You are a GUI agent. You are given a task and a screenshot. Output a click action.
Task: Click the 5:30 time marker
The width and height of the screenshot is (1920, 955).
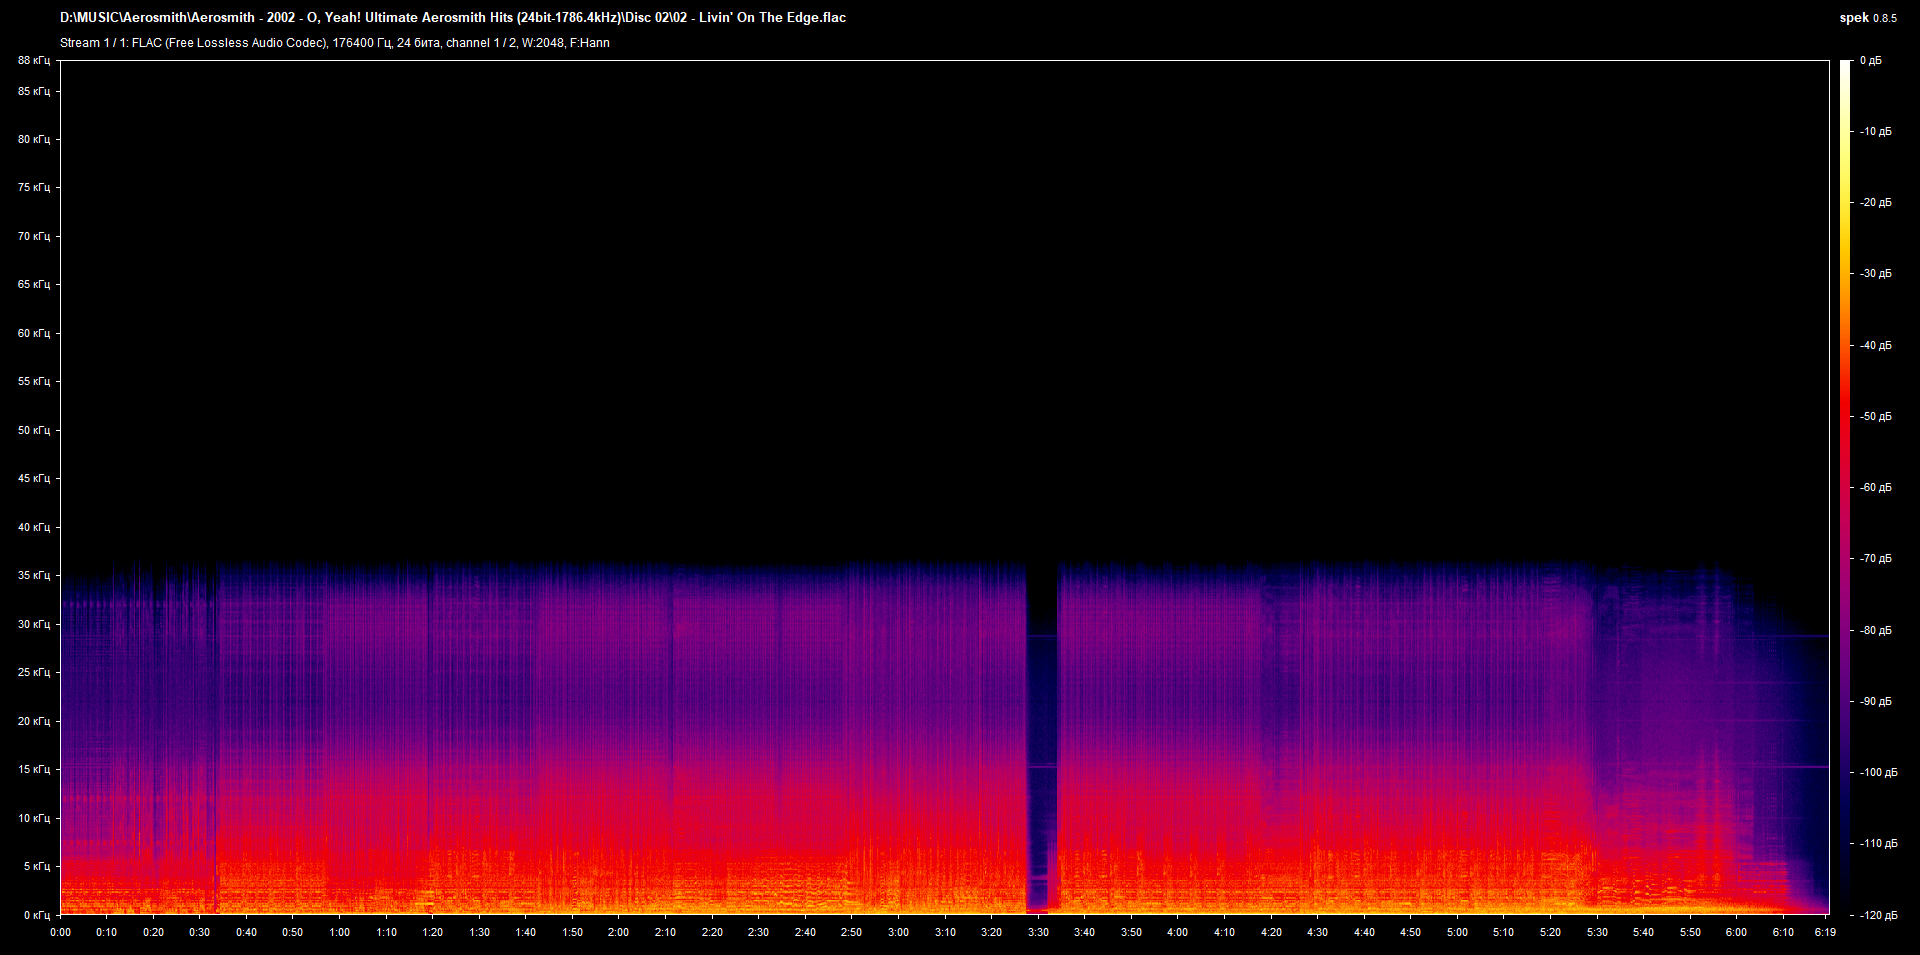[x=1597, y=932]
